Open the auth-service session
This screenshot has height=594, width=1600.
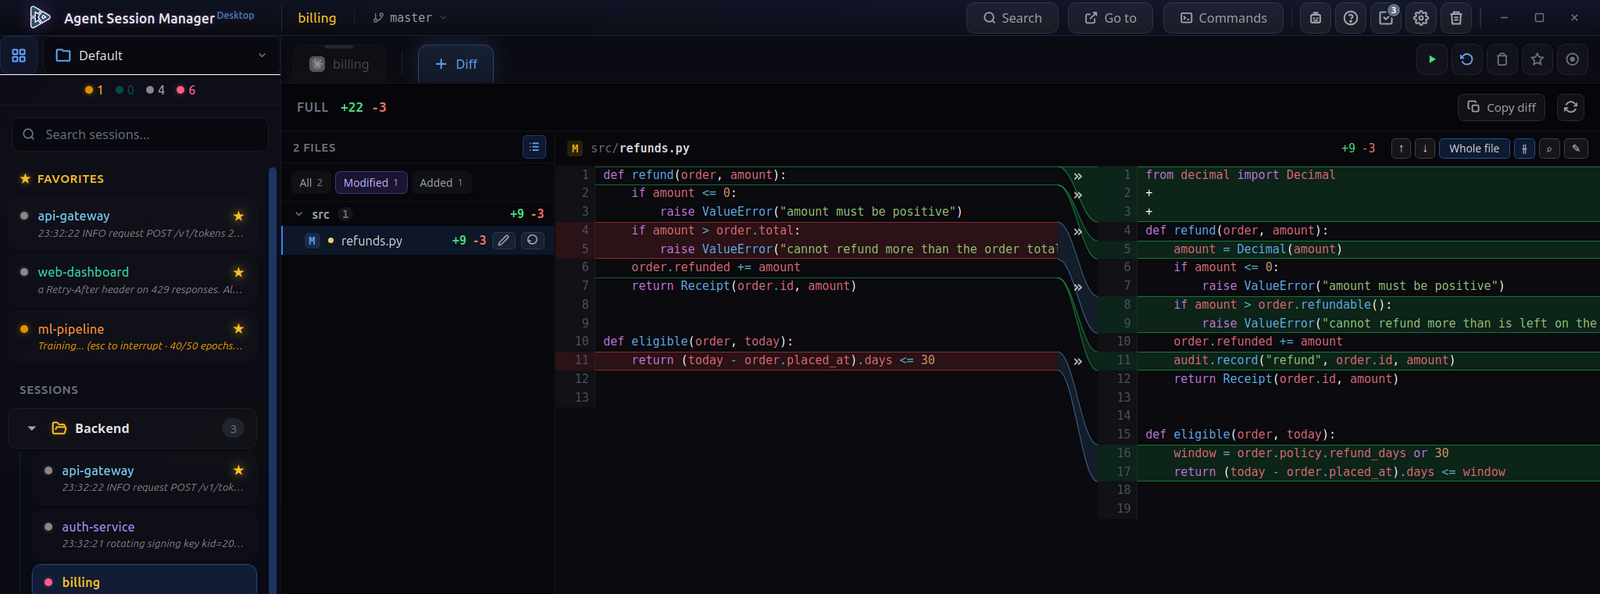tap(145, 534)
